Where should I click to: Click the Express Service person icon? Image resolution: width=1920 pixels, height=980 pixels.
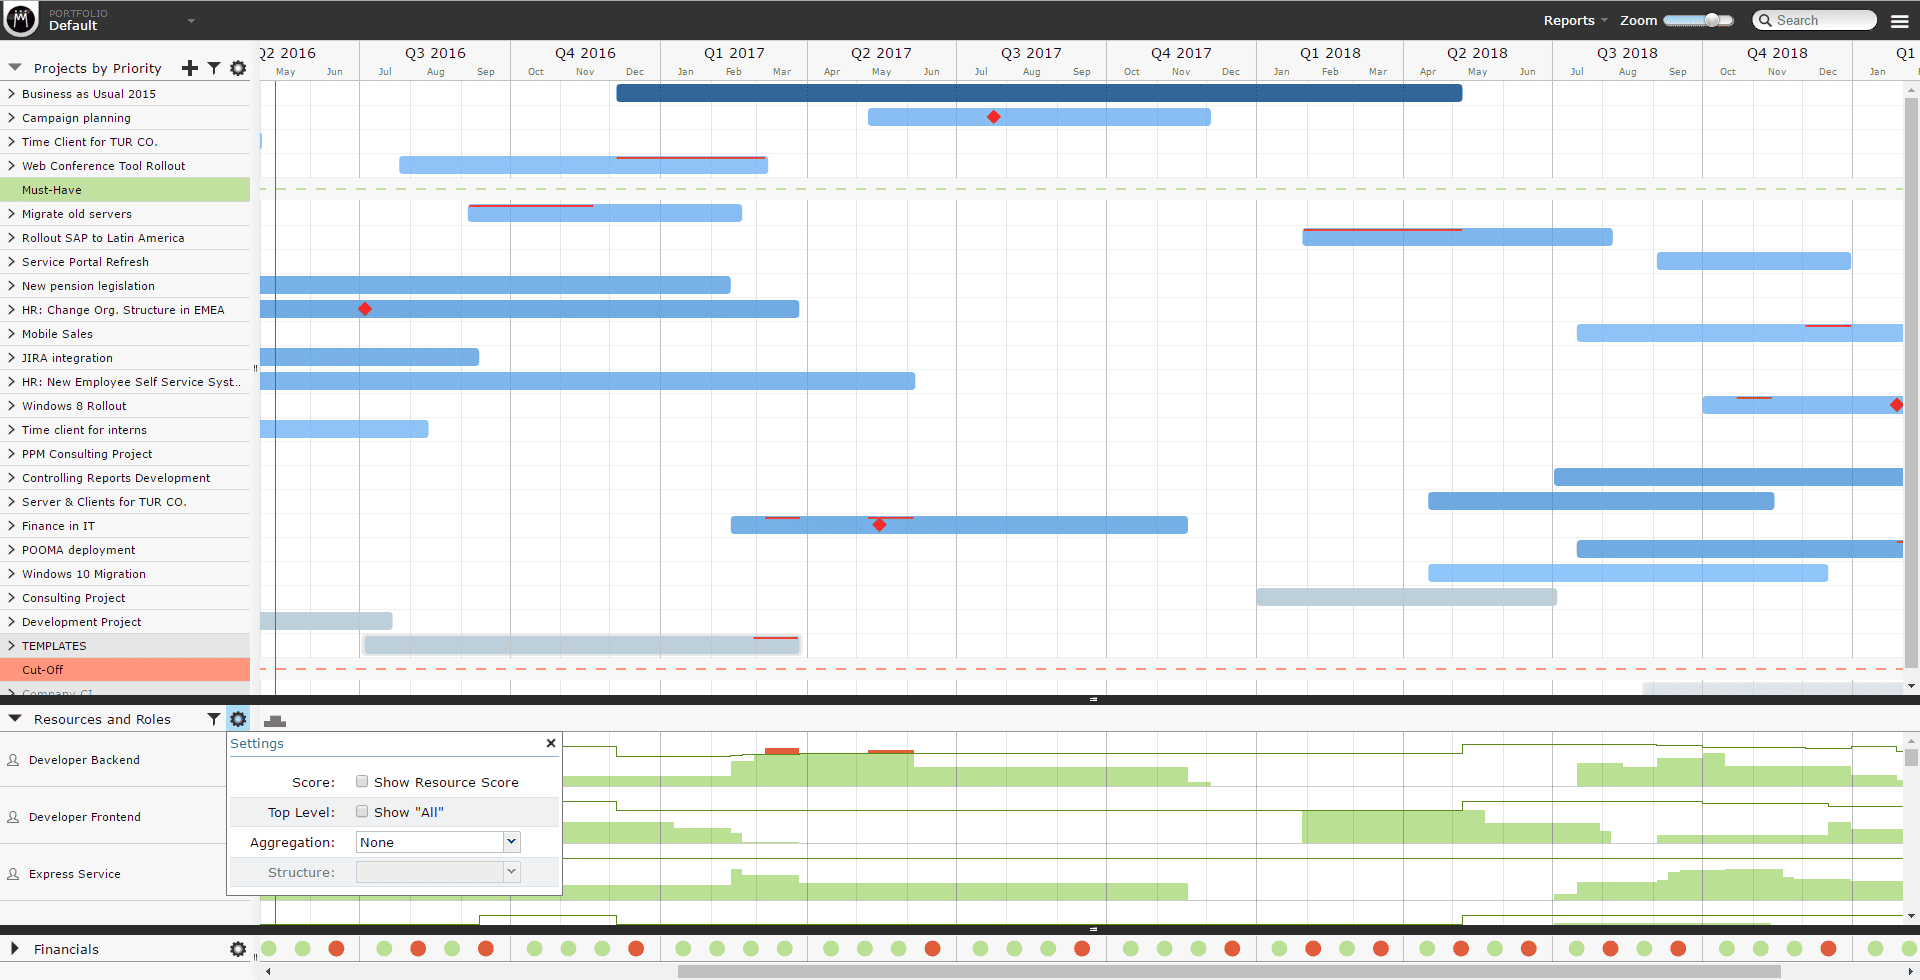point(13,874)
